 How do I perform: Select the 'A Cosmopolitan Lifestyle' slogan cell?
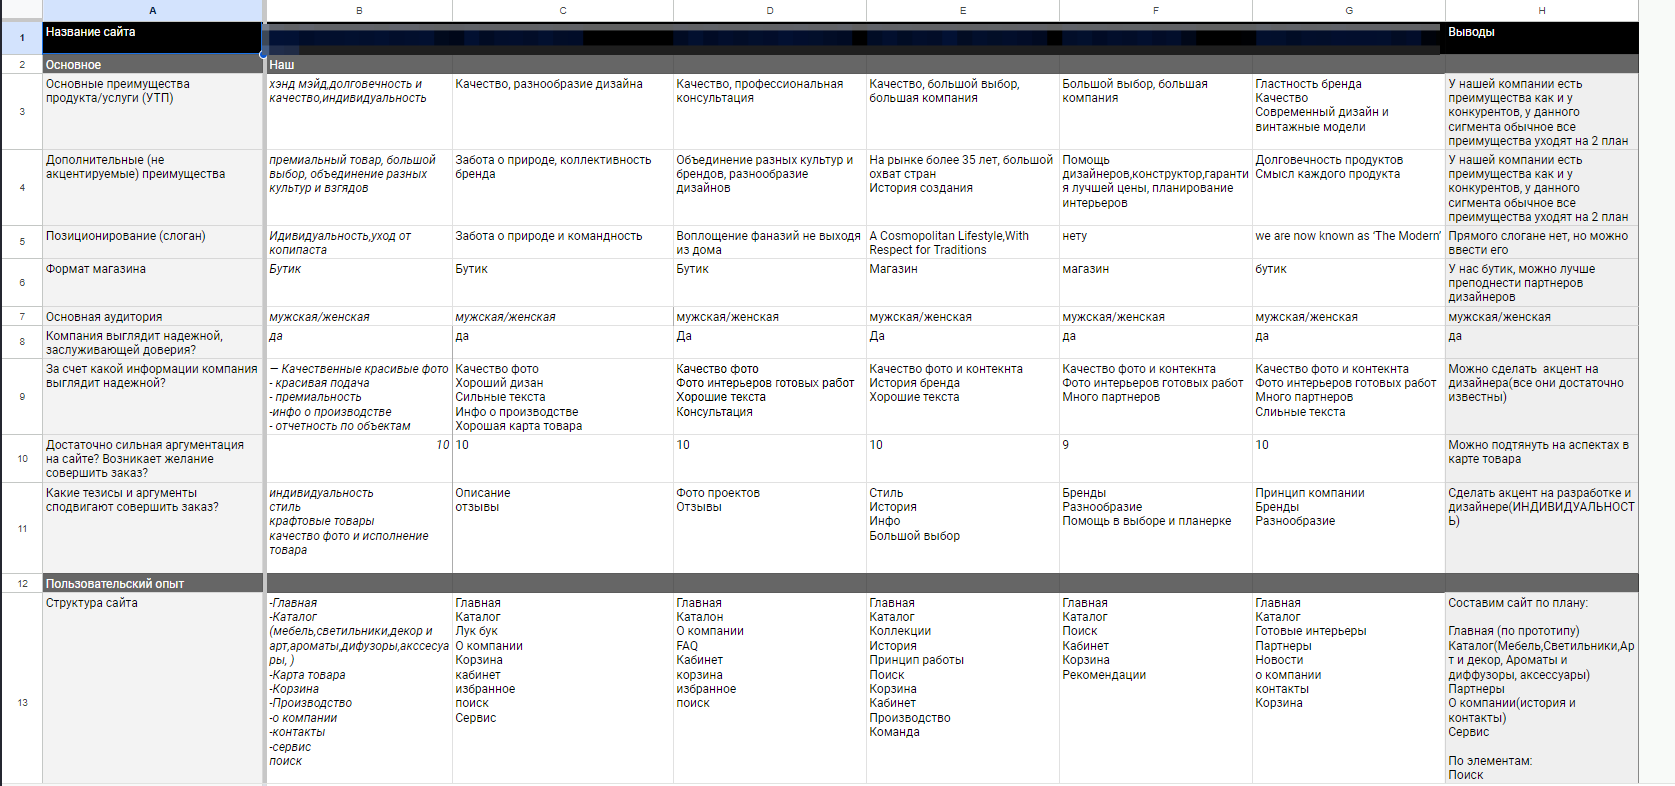click(962, 242)
